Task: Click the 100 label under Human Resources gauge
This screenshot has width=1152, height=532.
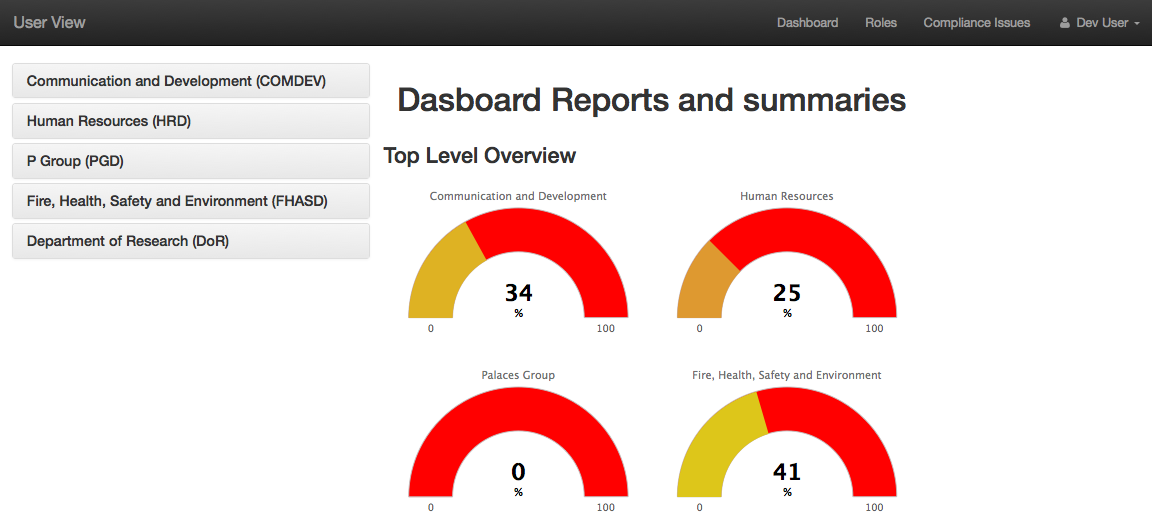Action: point(874,328)
